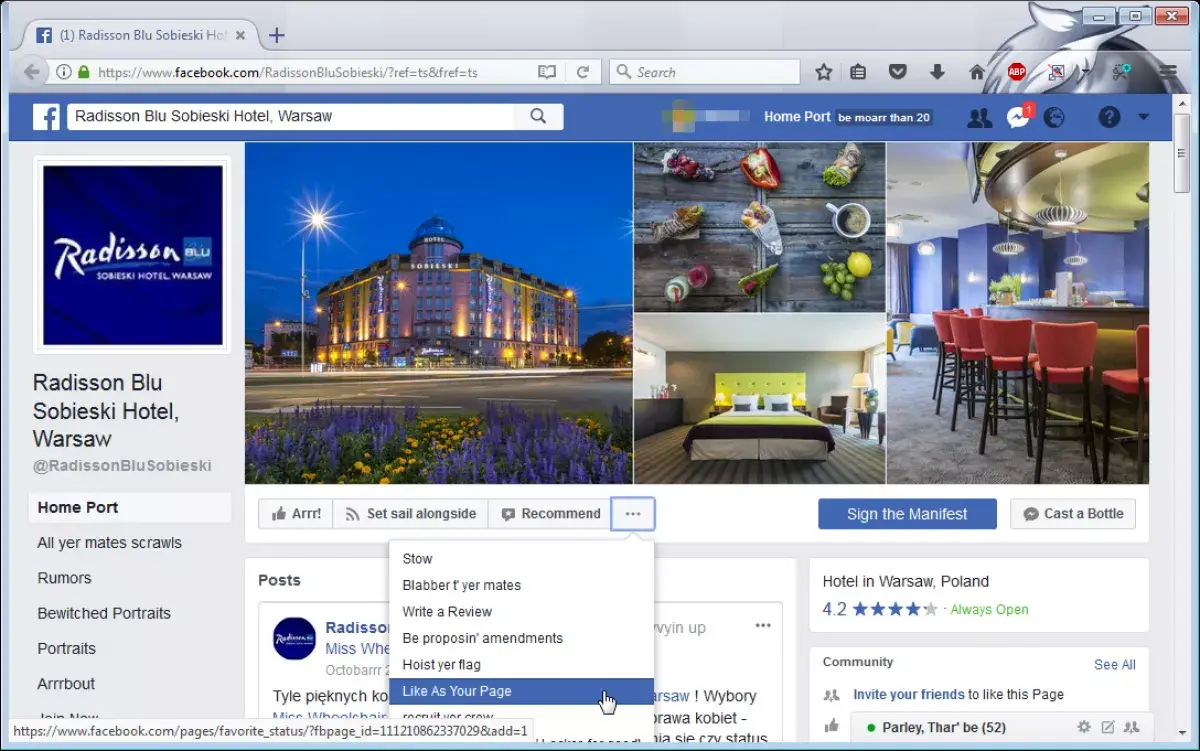1200x751 pixels.
Task: Click the page reload button
Action: [x=582, y=72]
